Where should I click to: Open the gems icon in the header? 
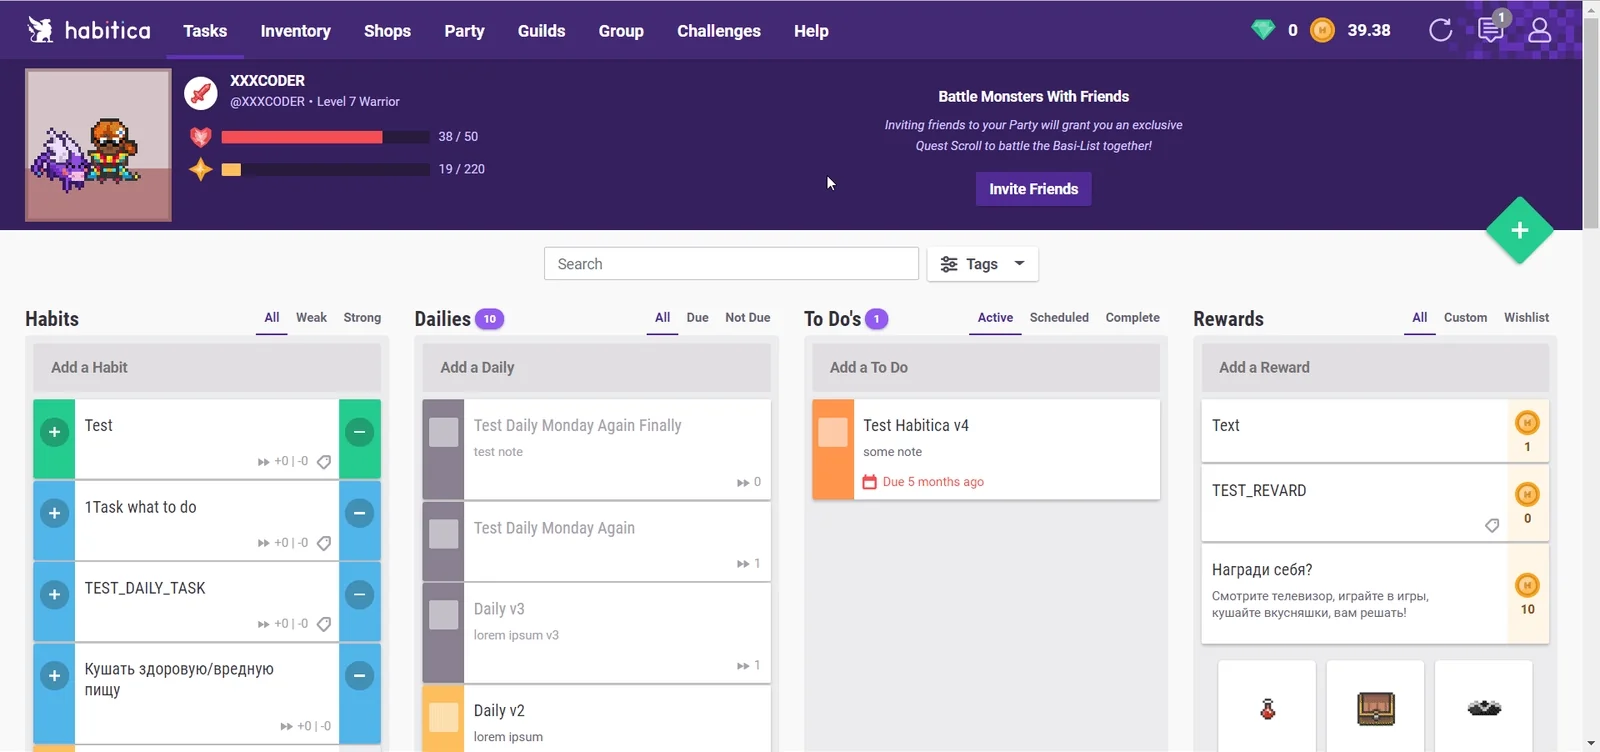click(x=1263, y=30)
